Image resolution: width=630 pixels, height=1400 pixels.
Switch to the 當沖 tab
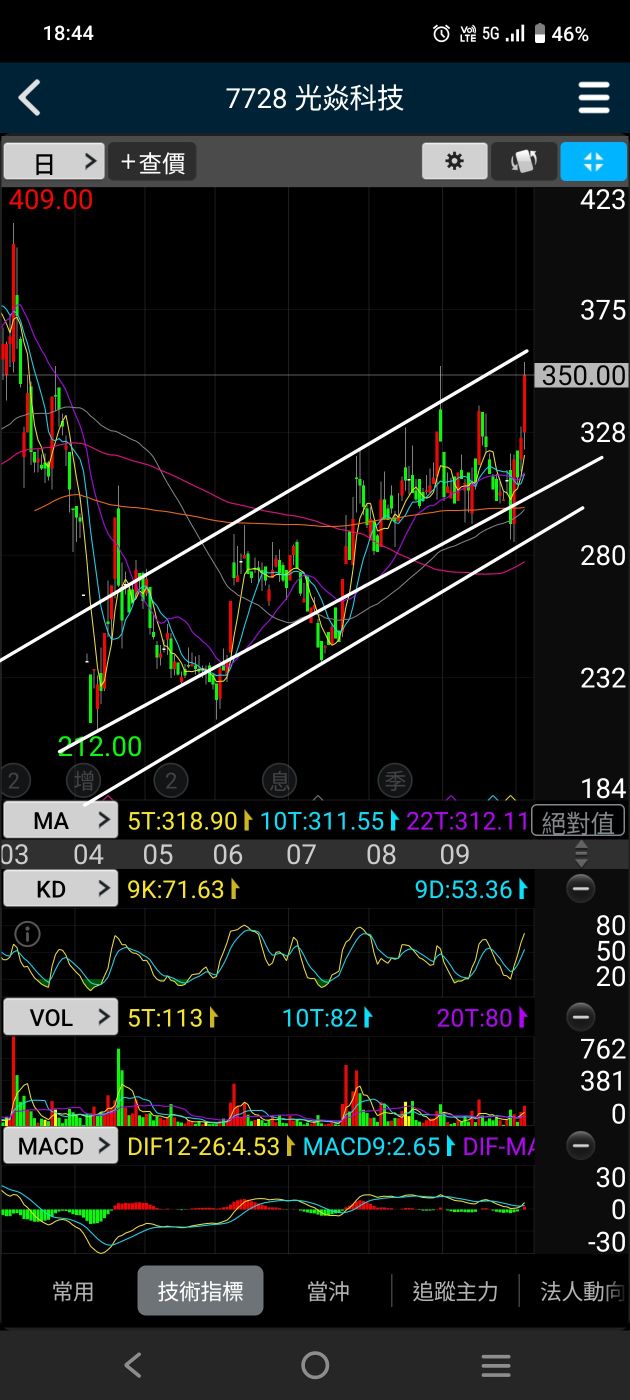pos(328,1291)
